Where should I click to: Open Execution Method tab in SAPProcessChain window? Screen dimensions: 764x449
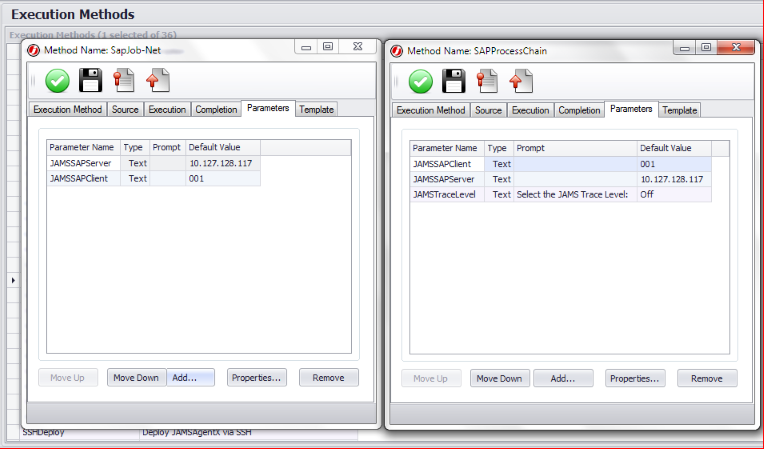pos(431,111)
